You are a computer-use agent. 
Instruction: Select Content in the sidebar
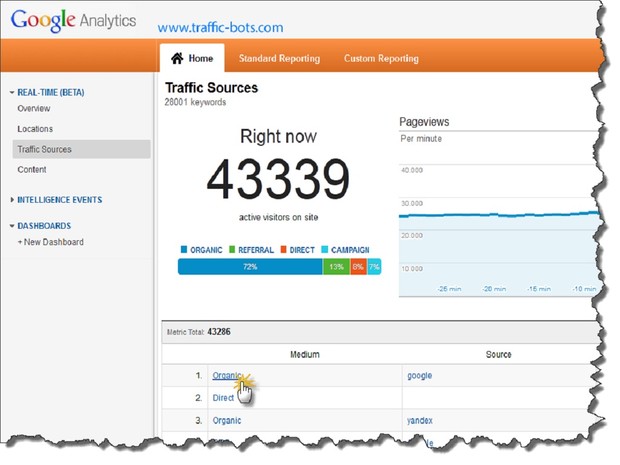(x=32, y=170)
